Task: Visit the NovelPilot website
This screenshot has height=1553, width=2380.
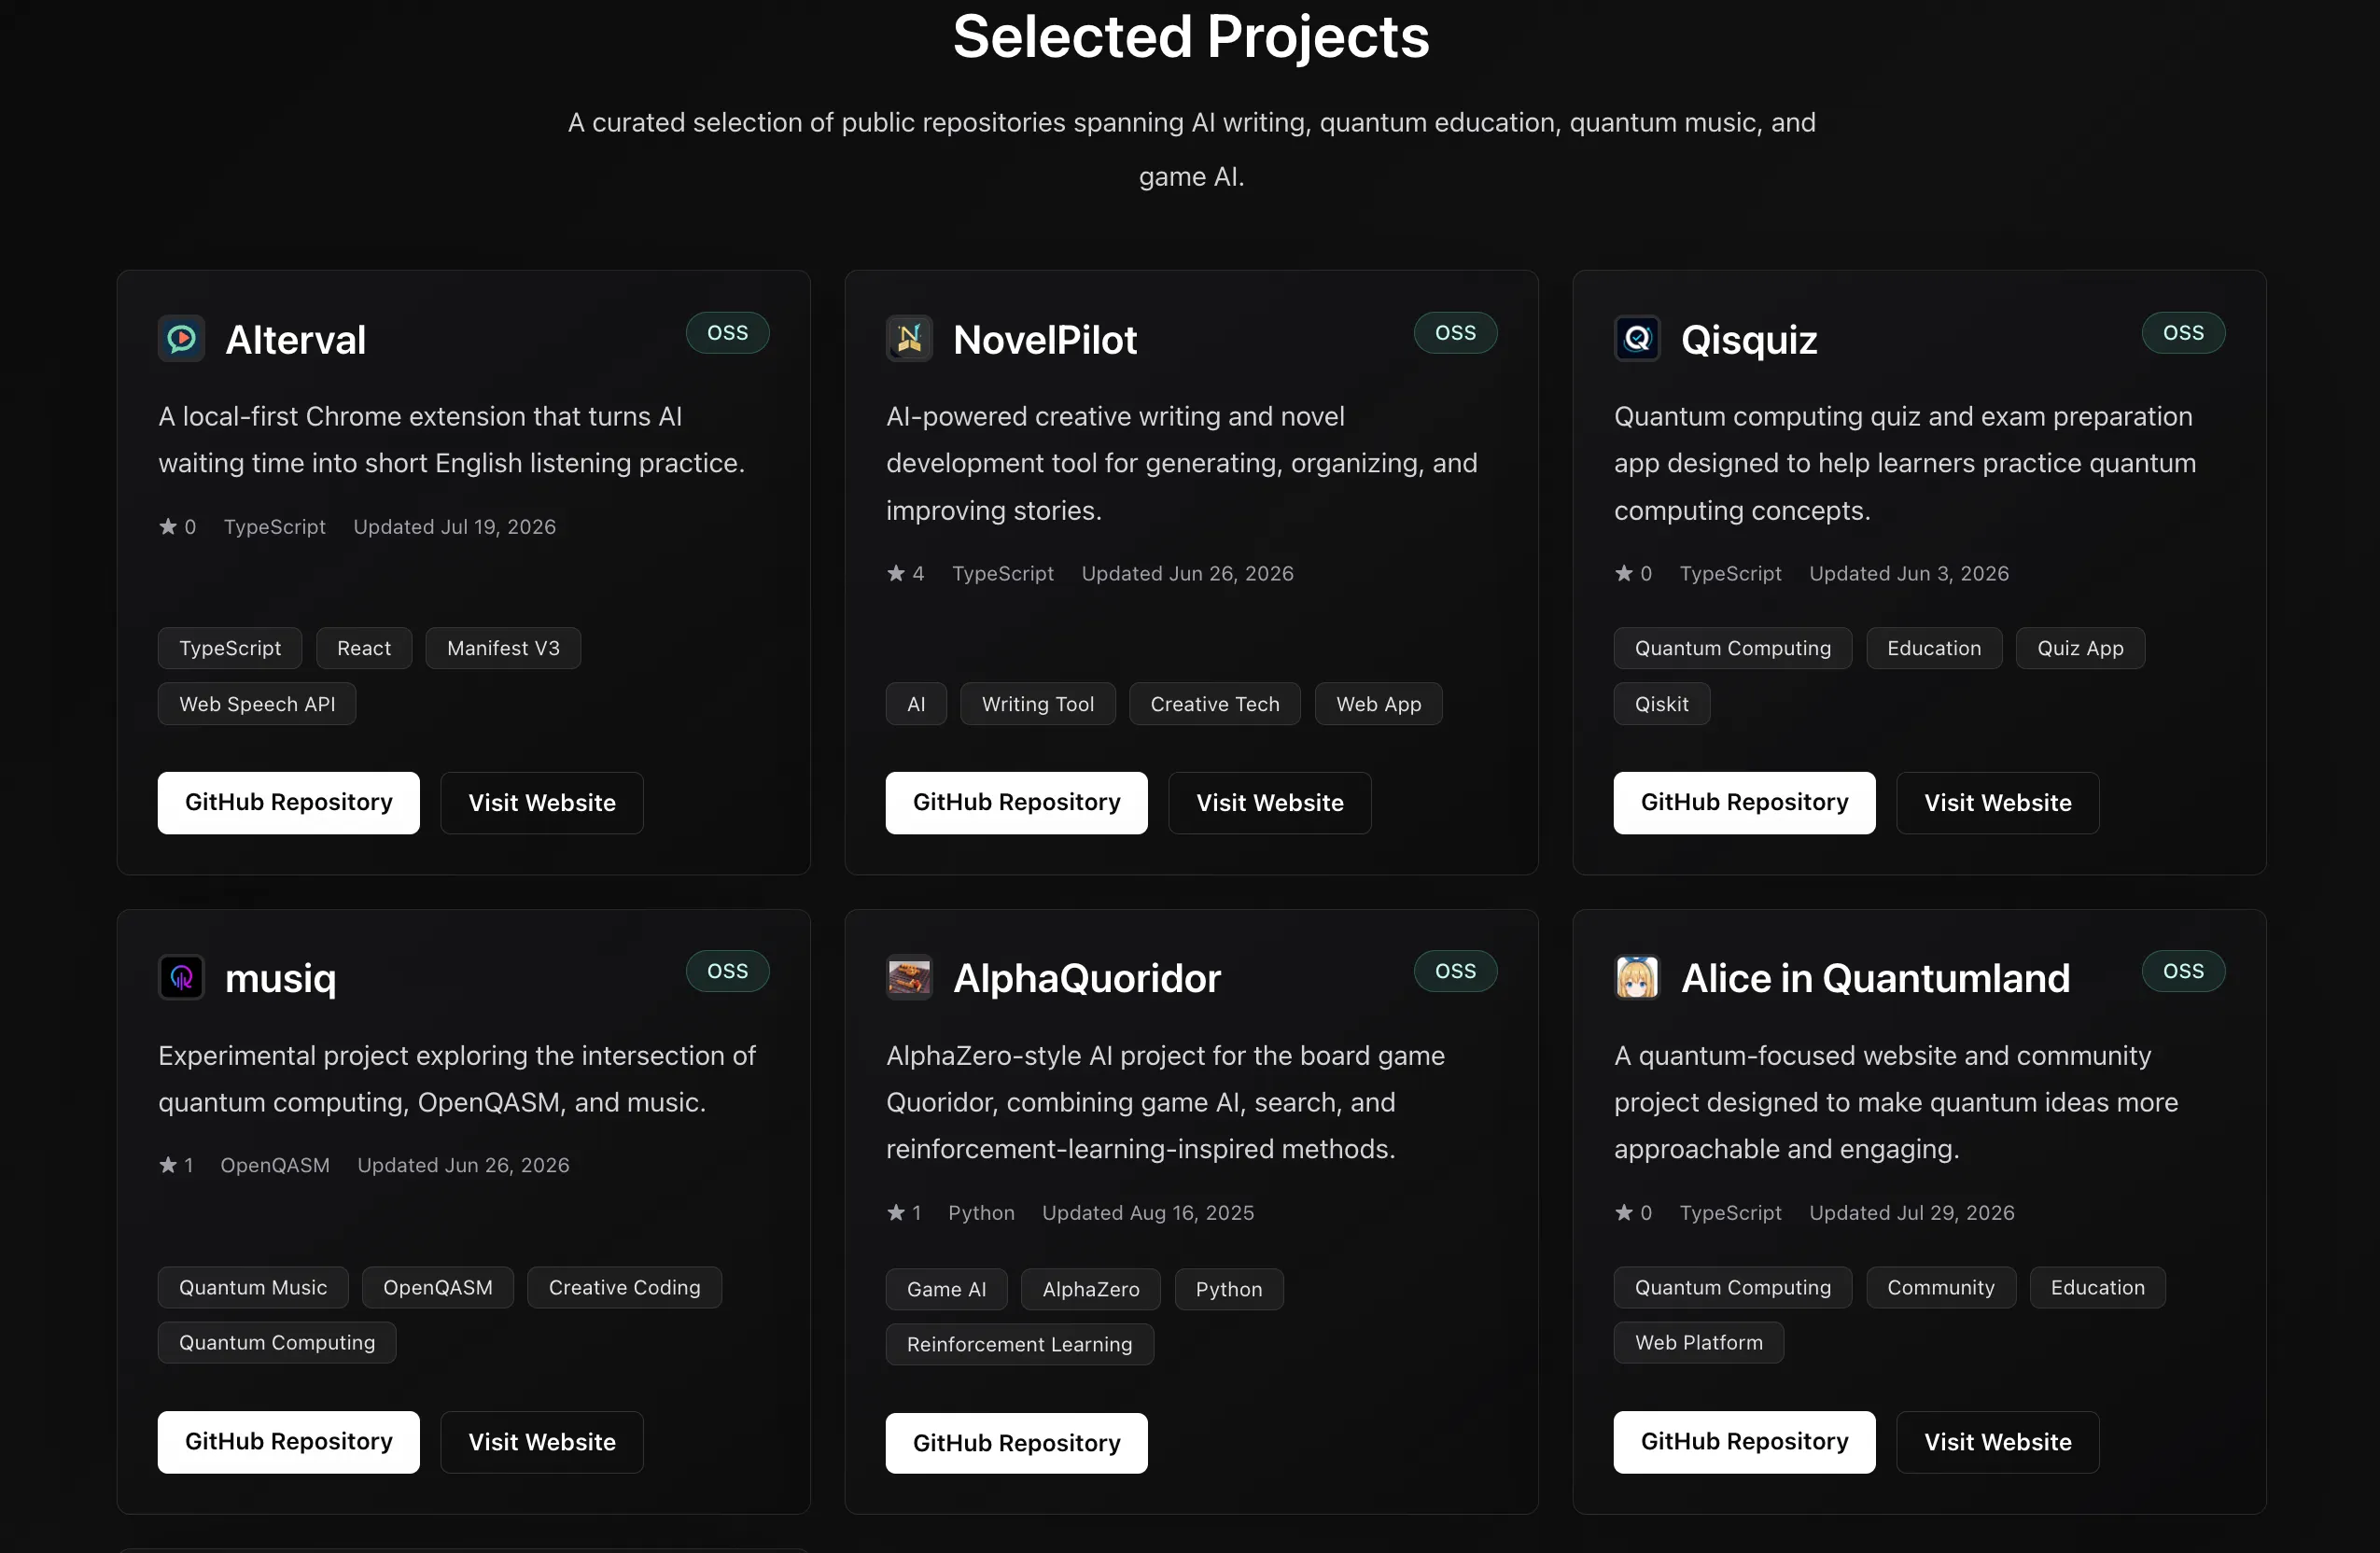Action: [1270, 803]
